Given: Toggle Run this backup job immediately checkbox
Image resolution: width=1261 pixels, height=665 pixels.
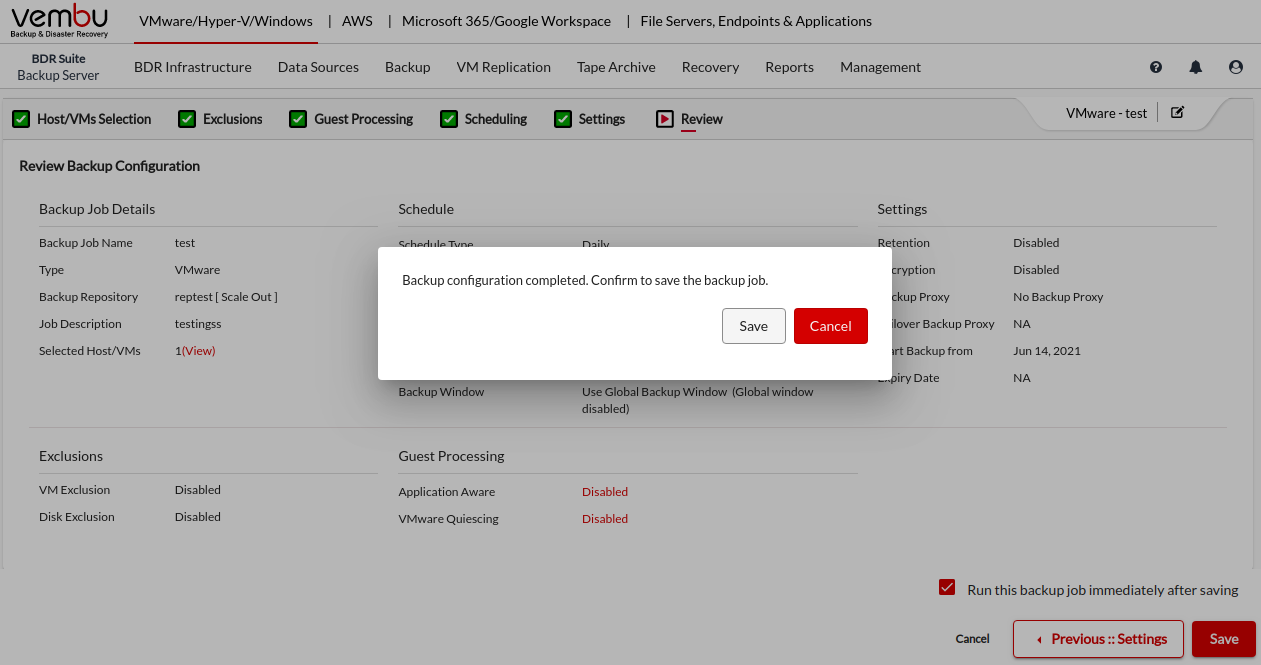Looking at the screenshot, I should click(947, 588).
